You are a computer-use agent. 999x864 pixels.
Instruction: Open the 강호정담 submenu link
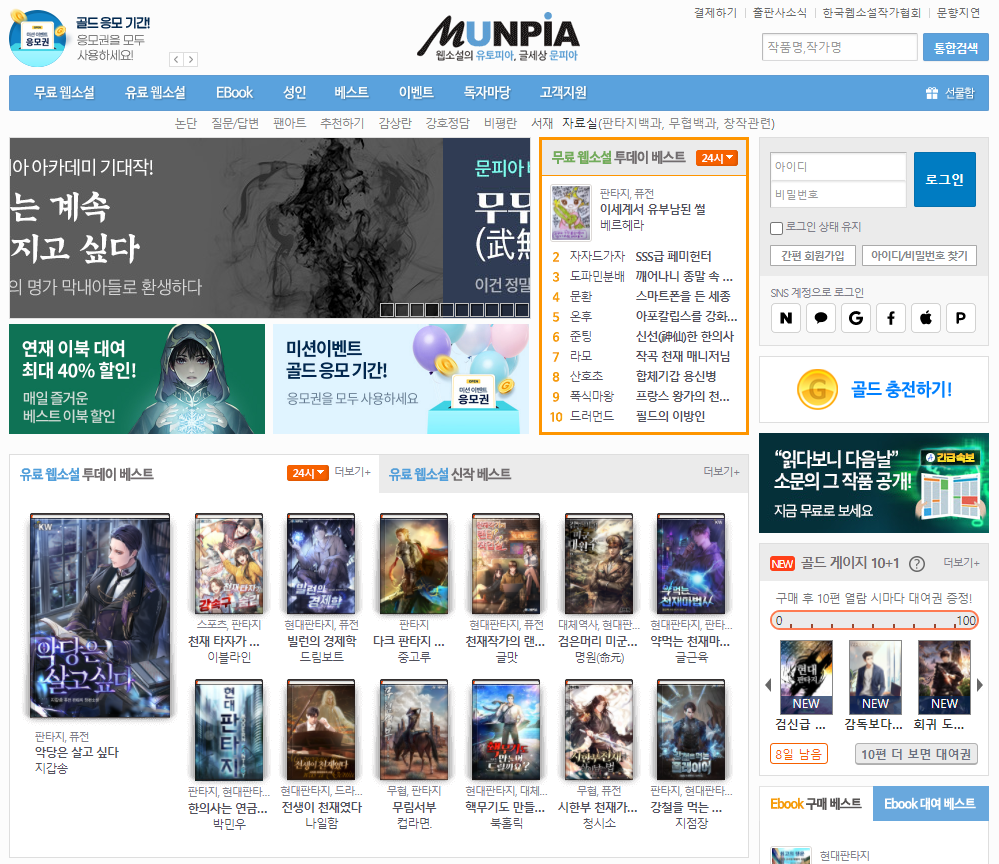[x=447, y=123]
